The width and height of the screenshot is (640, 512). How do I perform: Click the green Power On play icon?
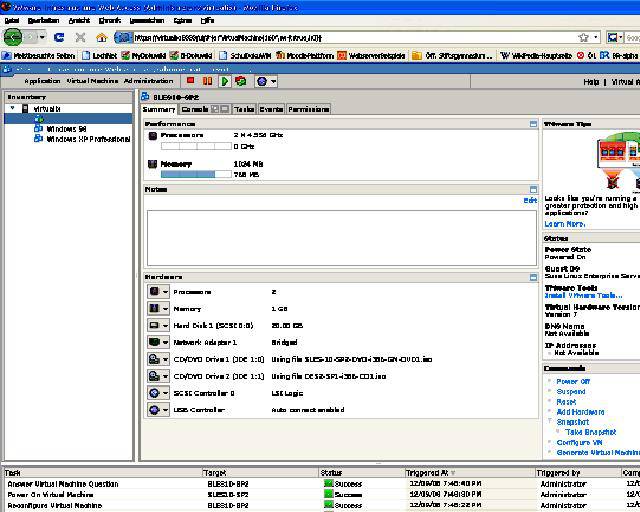click(x=225, y=81)
